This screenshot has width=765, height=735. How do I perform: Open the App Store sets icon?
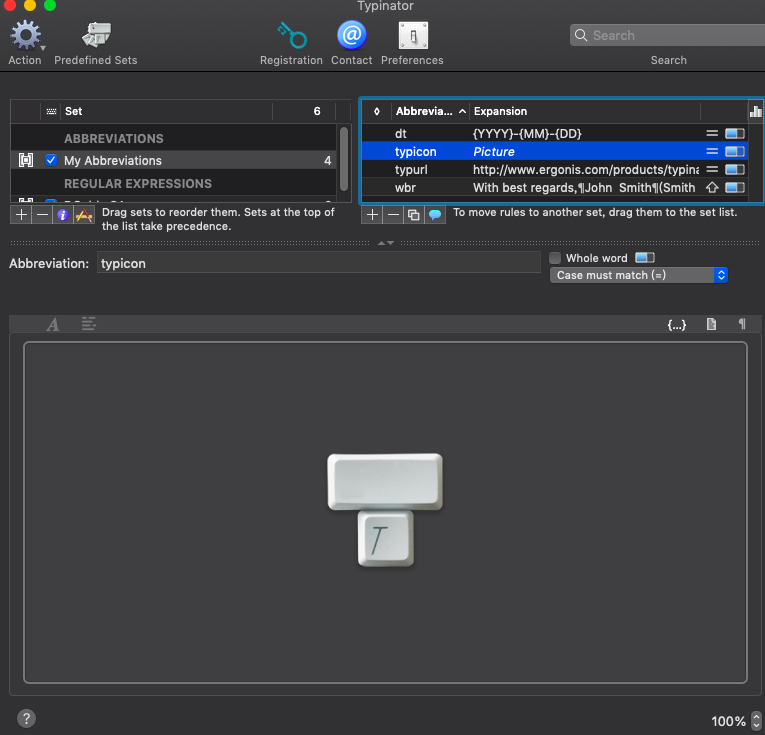(x=84, y=215)
